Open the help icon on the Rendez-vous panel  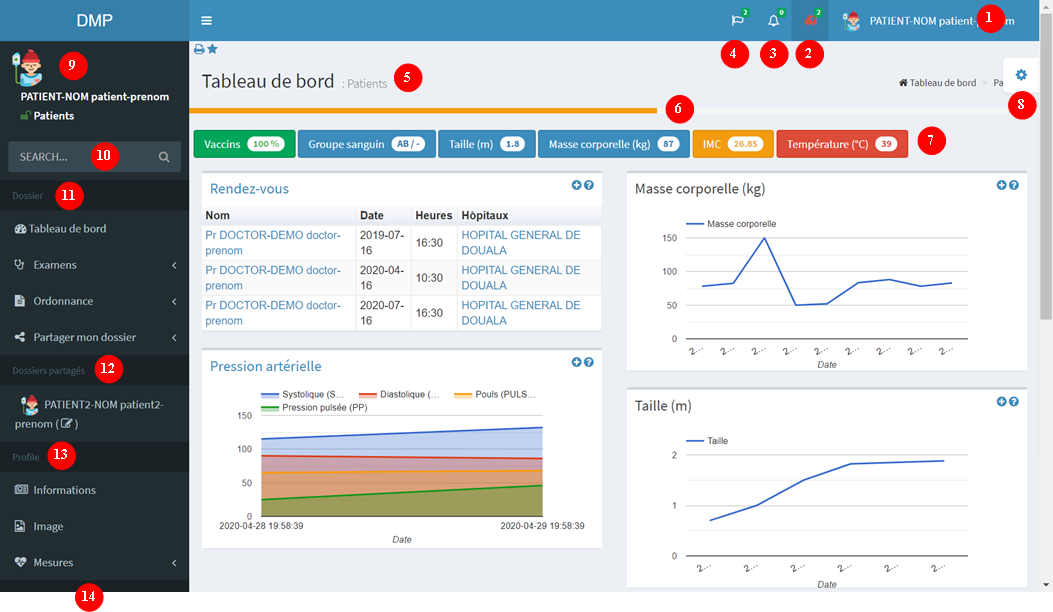588,185
